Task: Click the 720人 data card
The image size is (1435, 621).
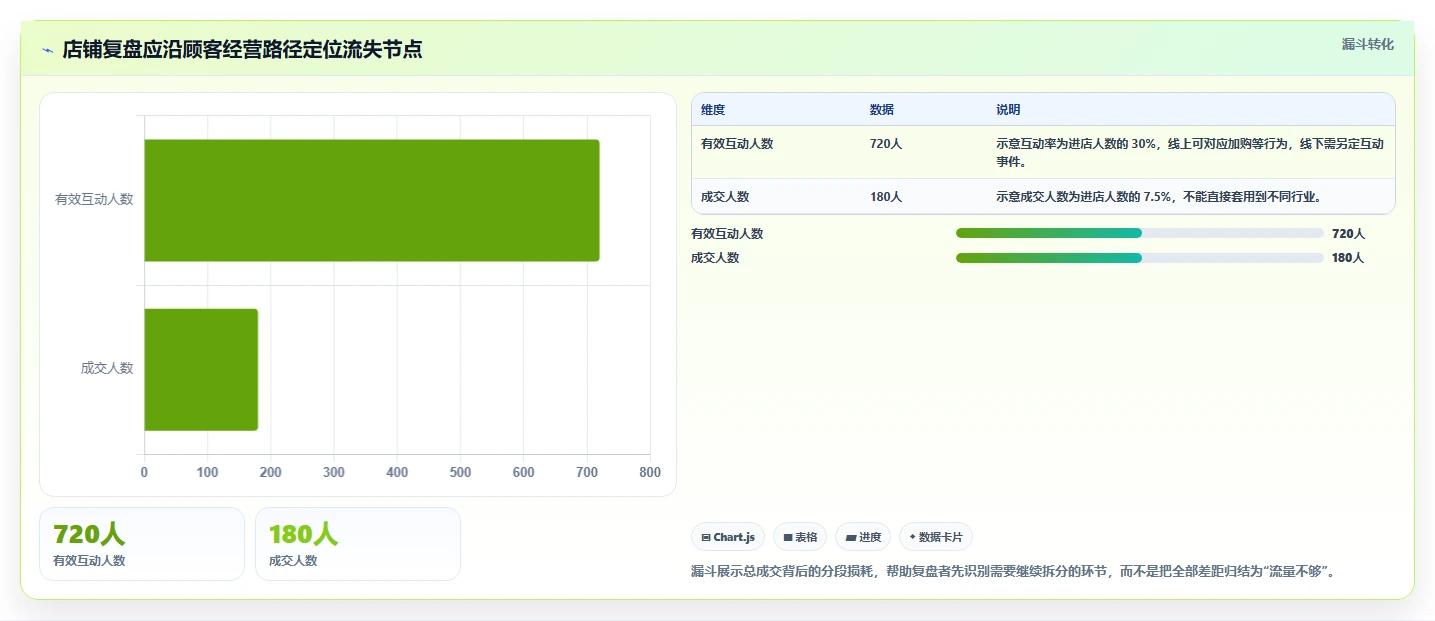Action: (142, 544)
